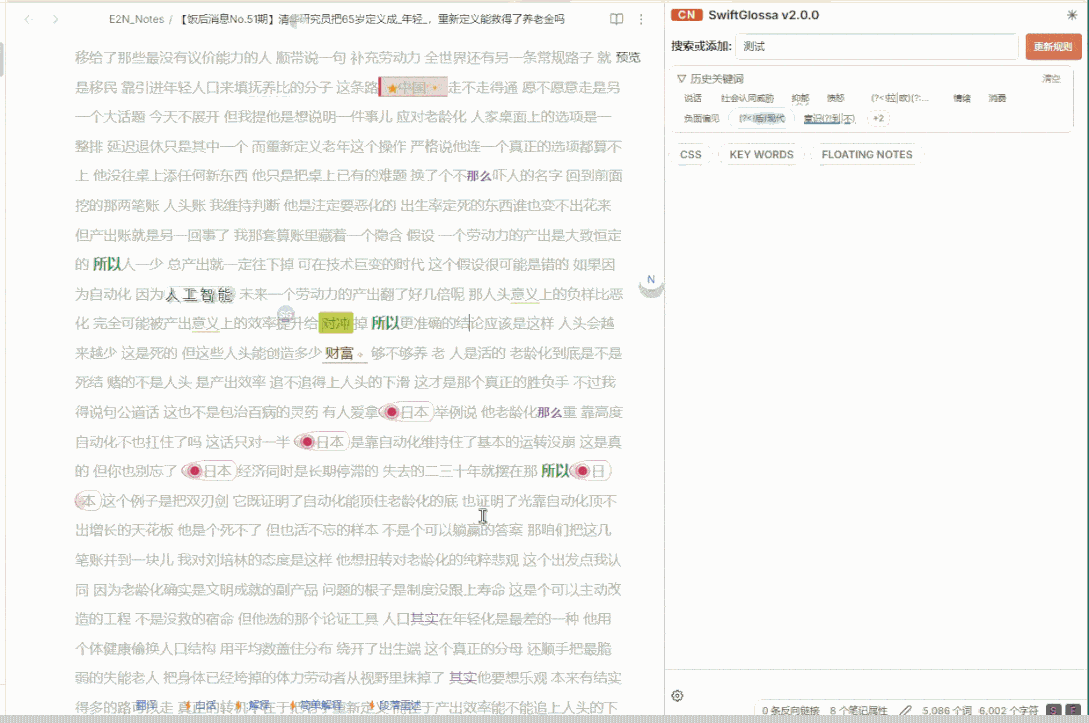Click 0 条反向链接 in status bar
Screen dimensions: 1089x723
[790, 710]
